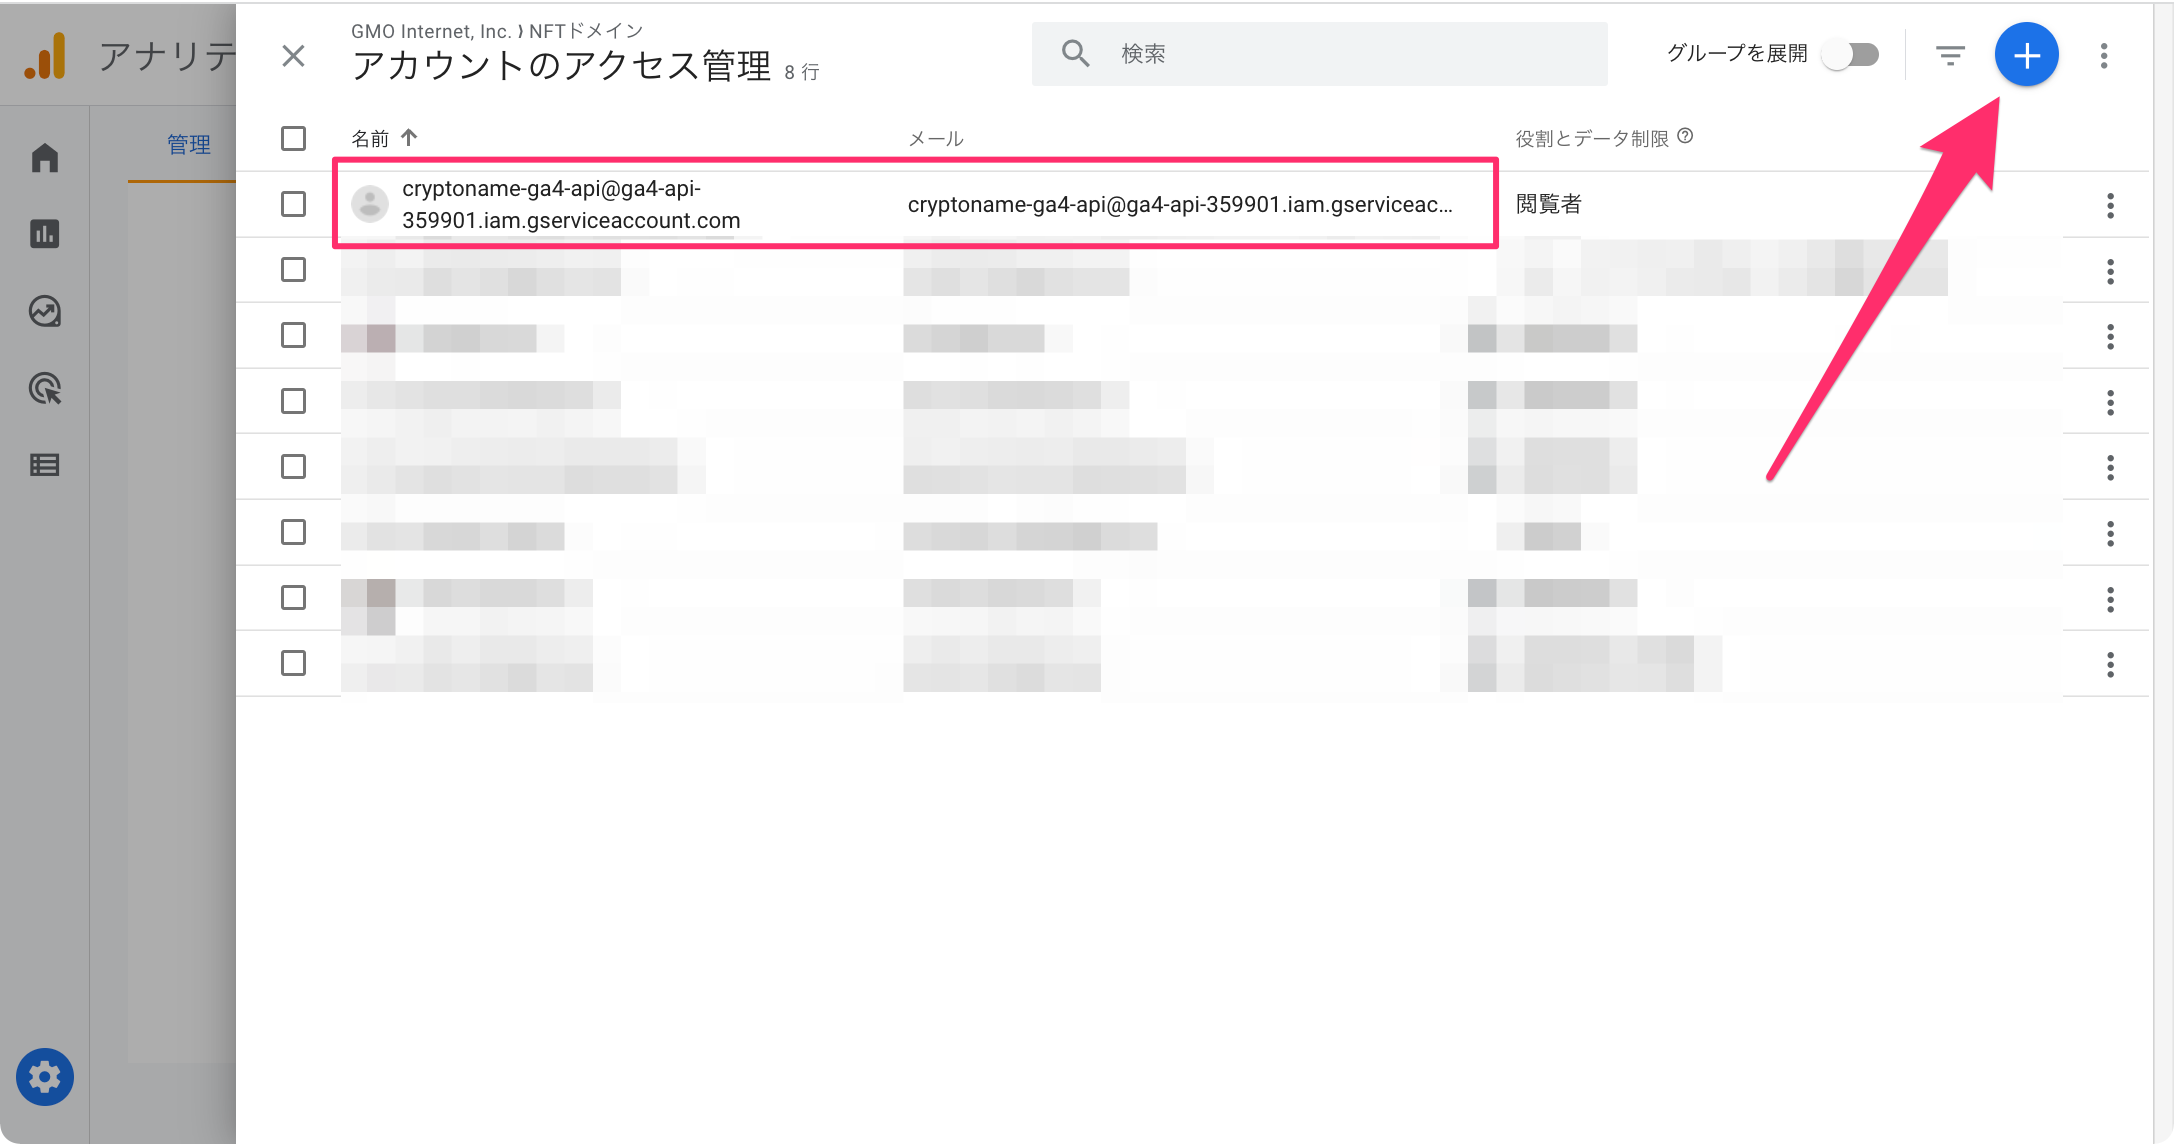Check the select-all checkbox in the header
The height and width of the screenshot is (1144, 2174).
pos(293,138)
